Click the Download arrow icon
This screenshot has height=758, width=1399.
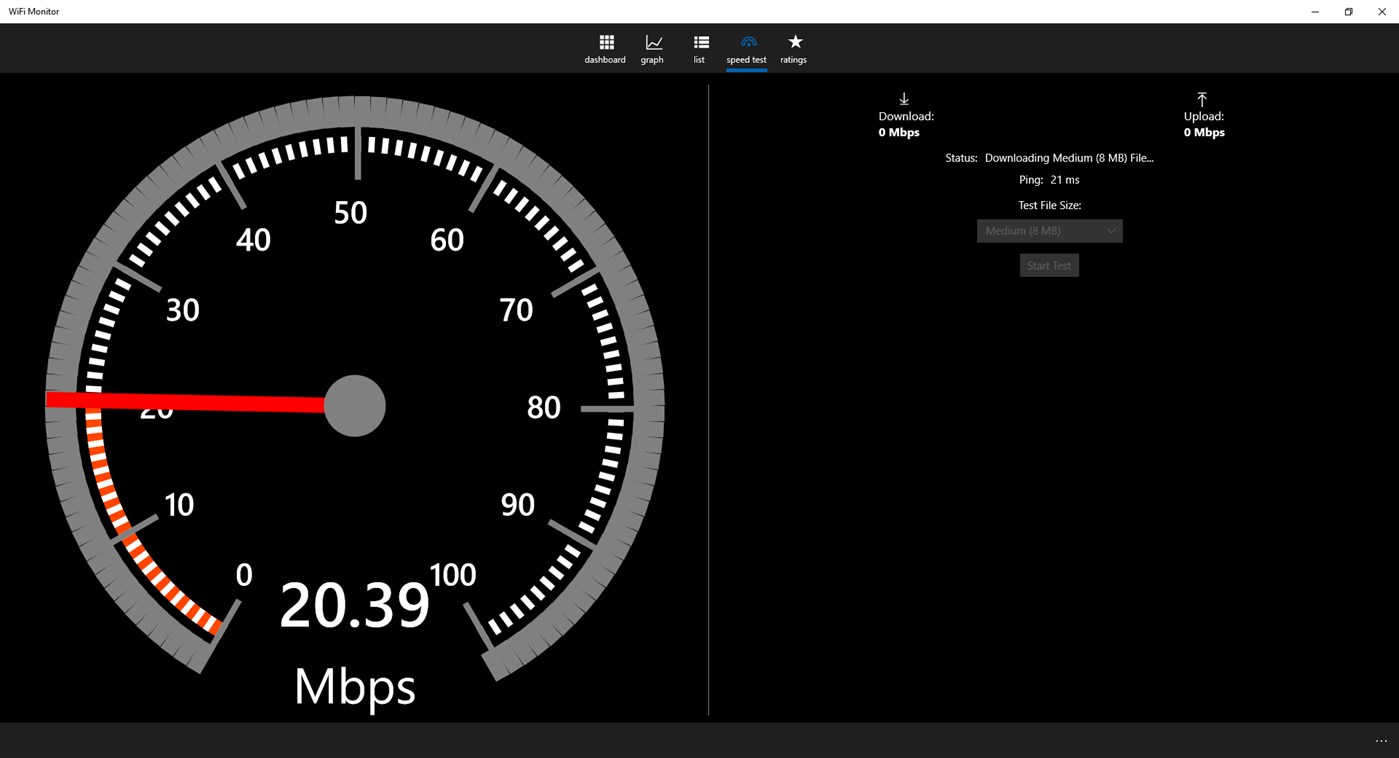(x=903, y=98)
